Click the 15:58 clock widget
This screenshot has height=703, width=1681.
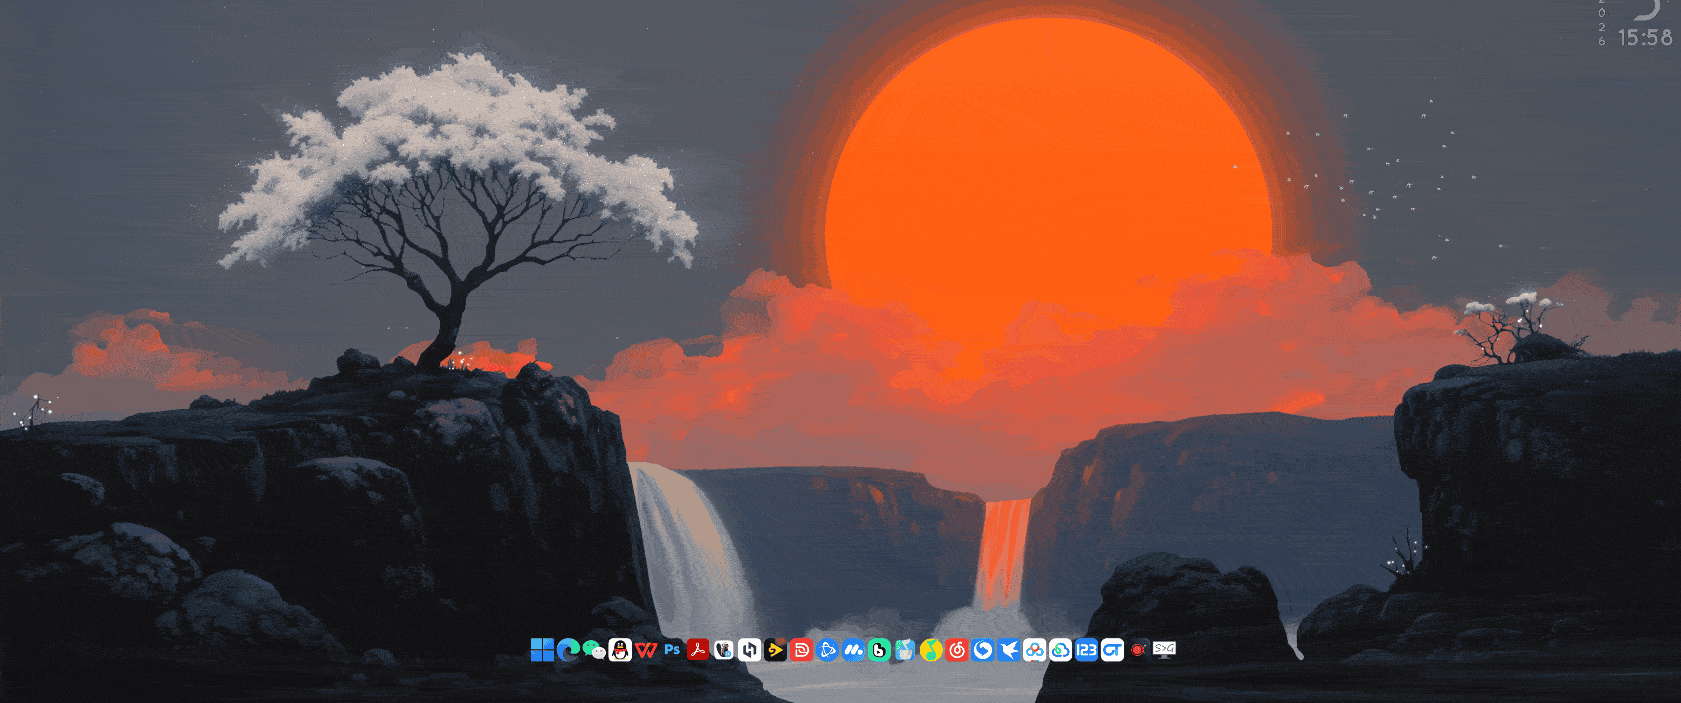[1645, 38]
